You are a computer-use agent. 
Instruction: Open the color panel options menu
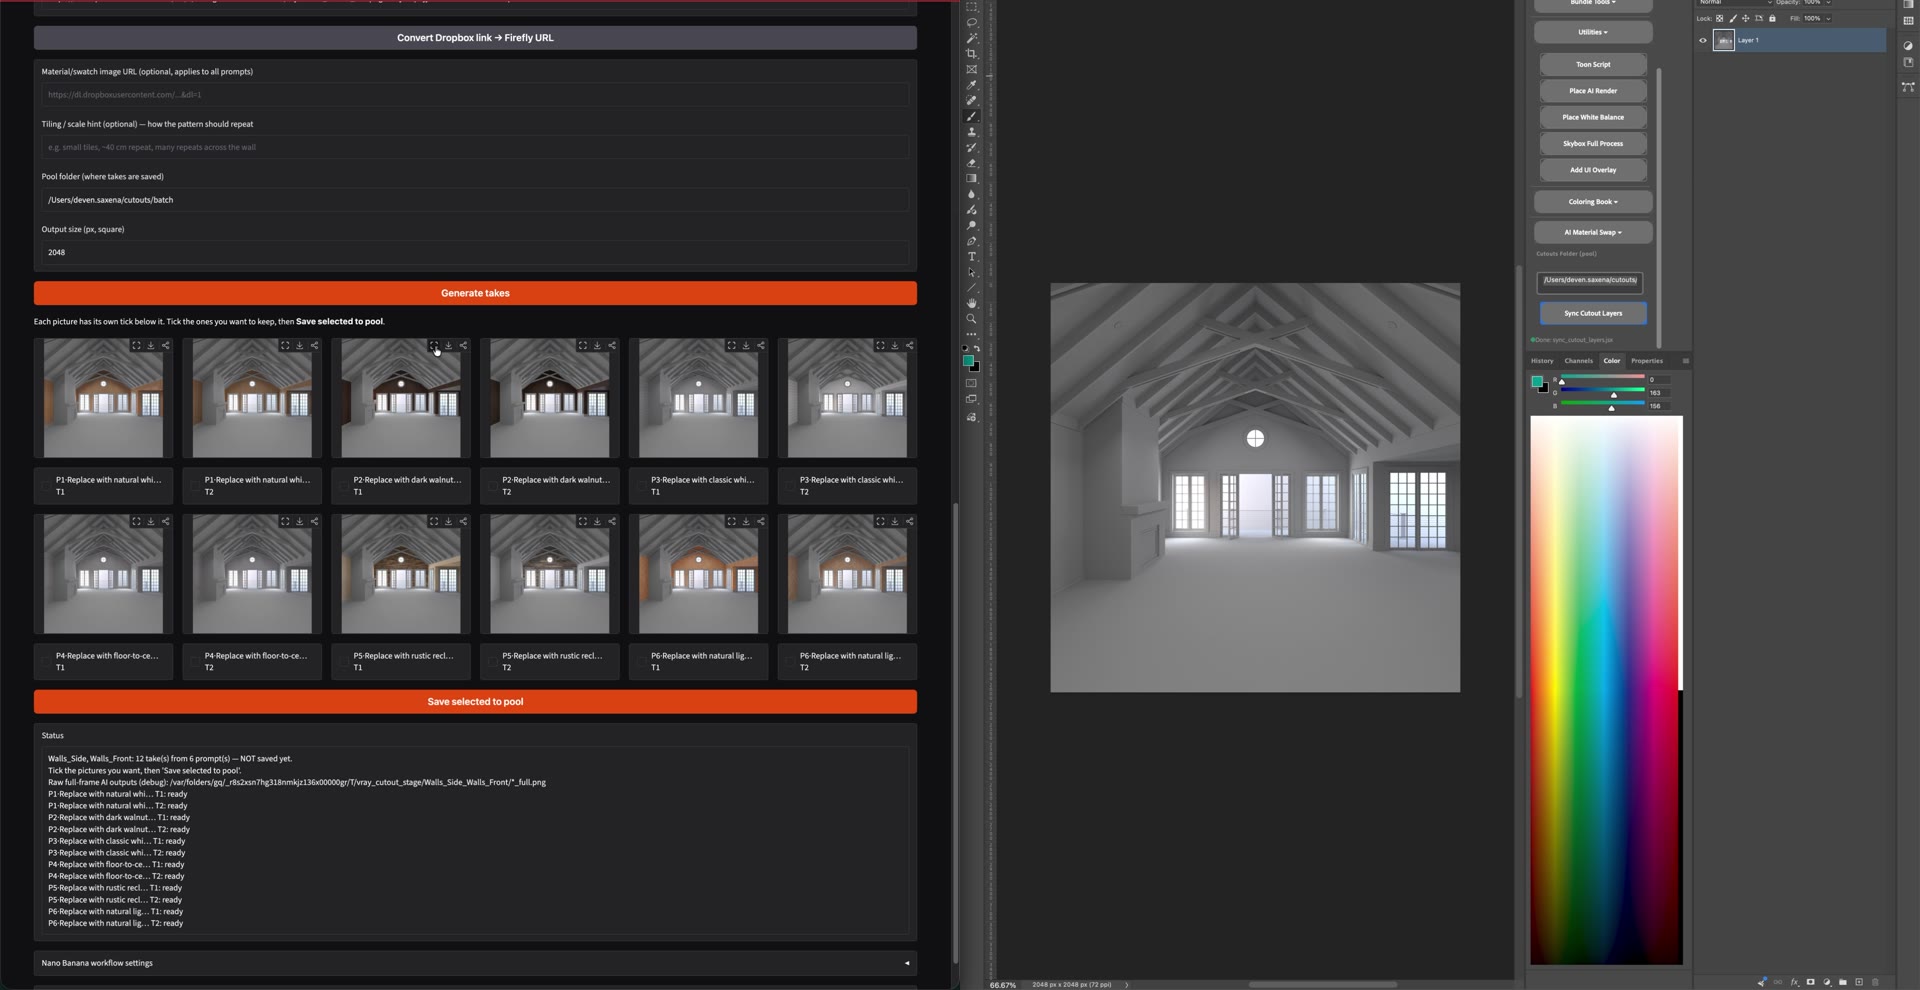1685,361
